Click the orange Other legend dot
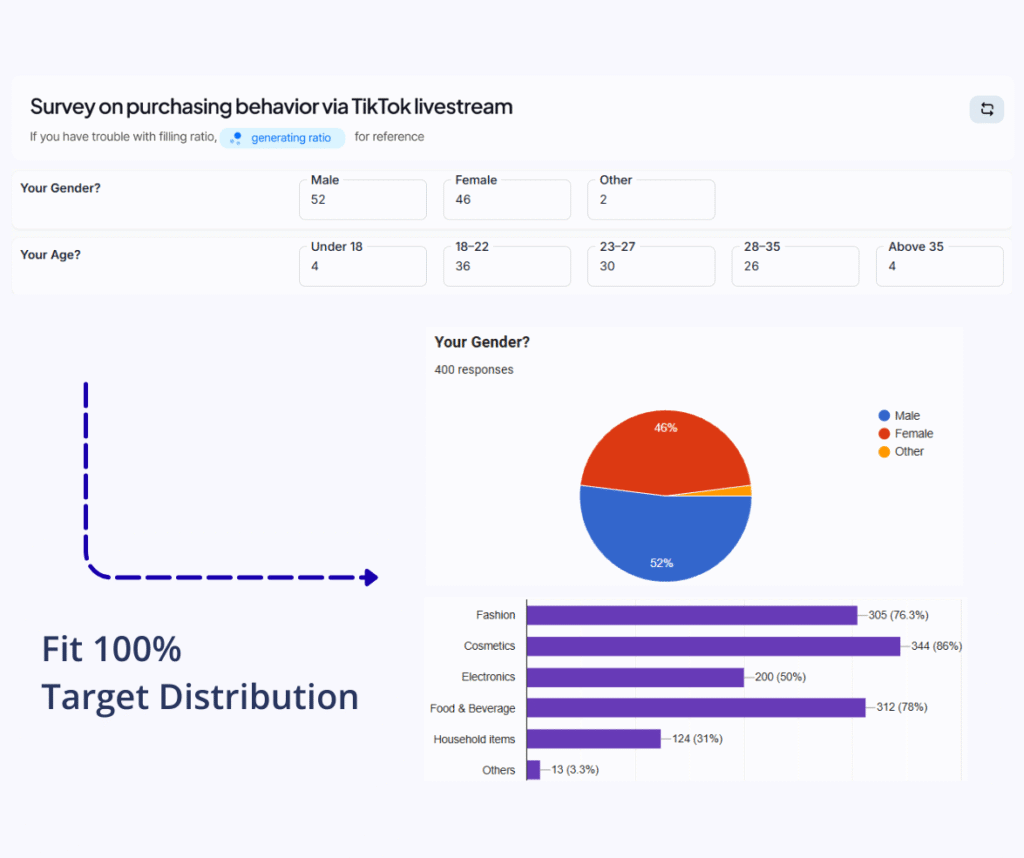Viewport: 1024px width, 858px height. pyautogui.click(x=884, y=452)
